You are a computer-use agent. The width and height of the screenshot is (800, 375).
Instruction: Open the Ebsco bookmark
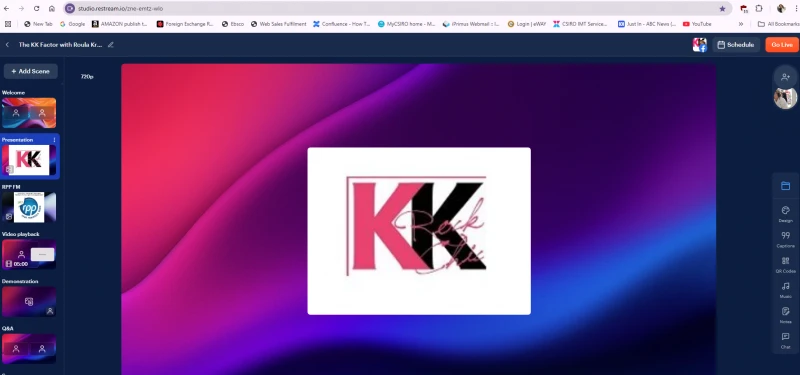point(233,24)
